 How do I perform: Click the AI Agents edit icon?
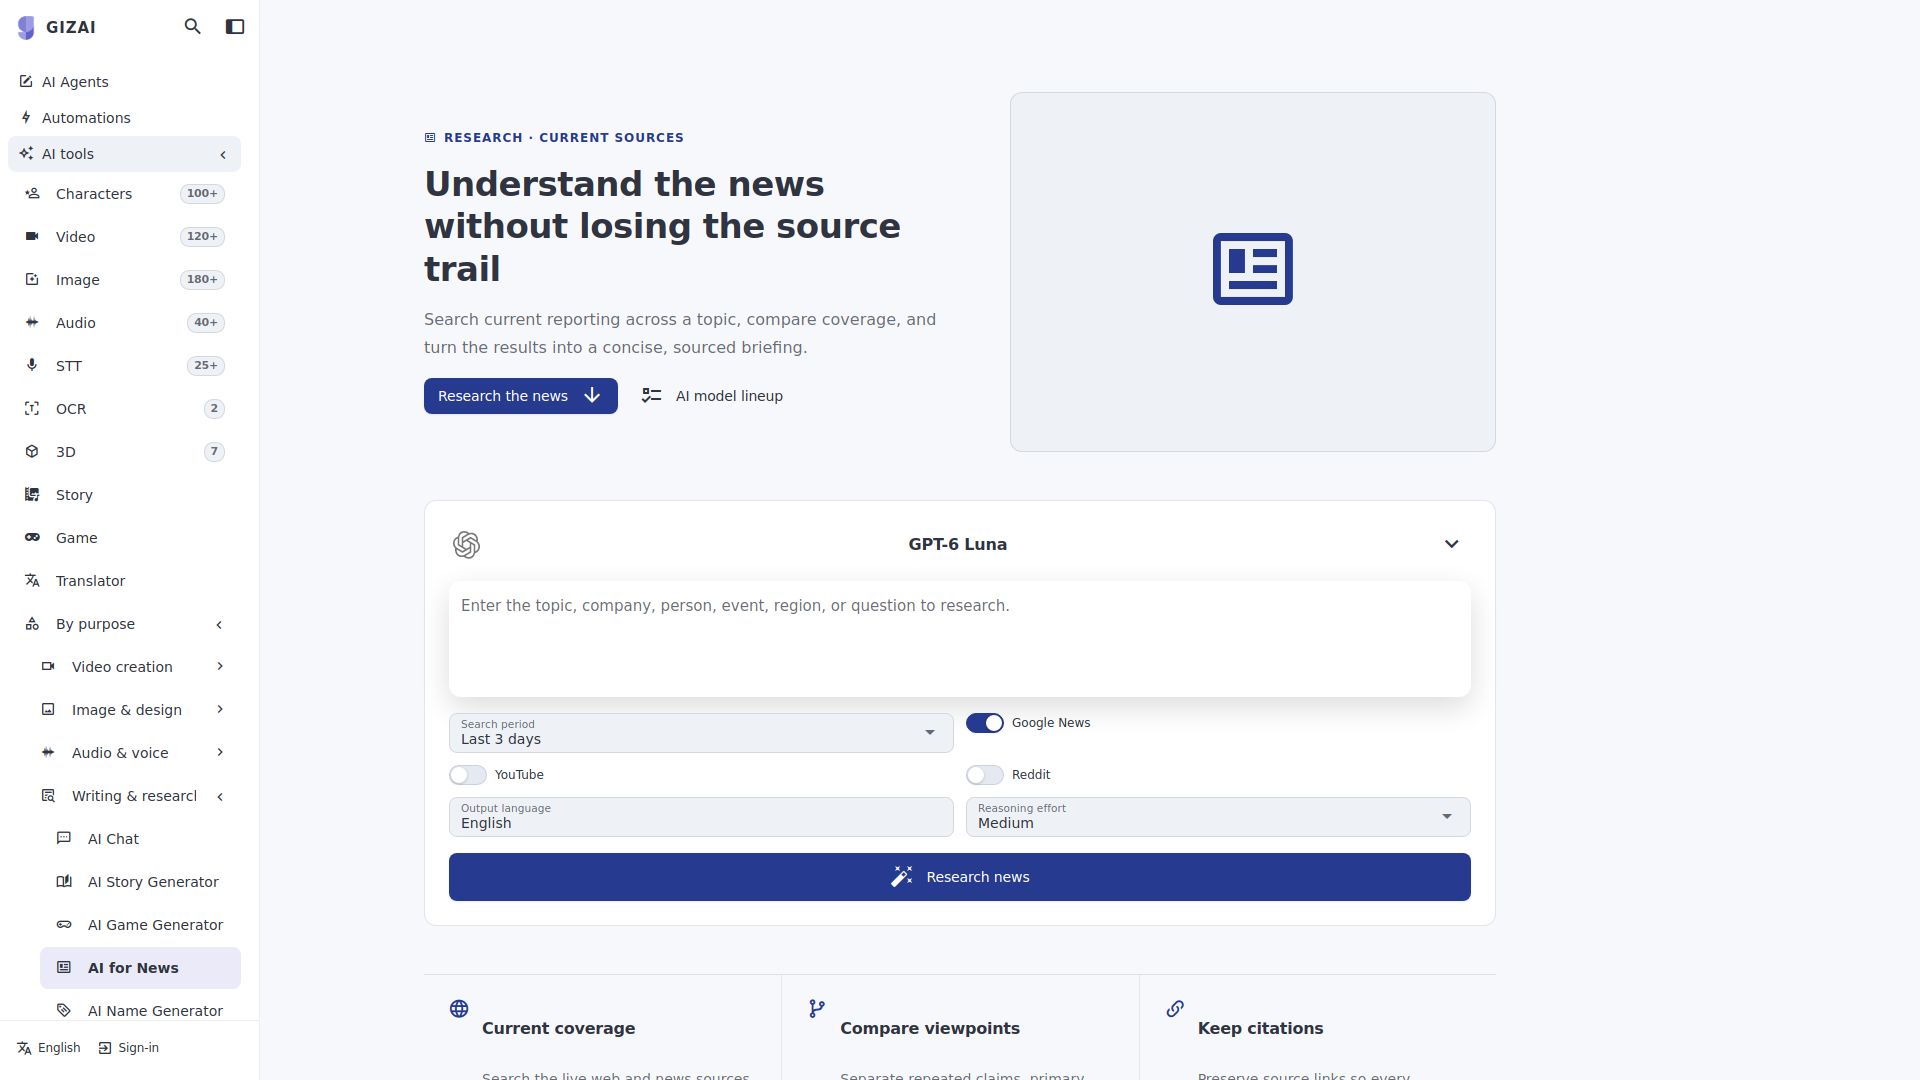[26, 82]
